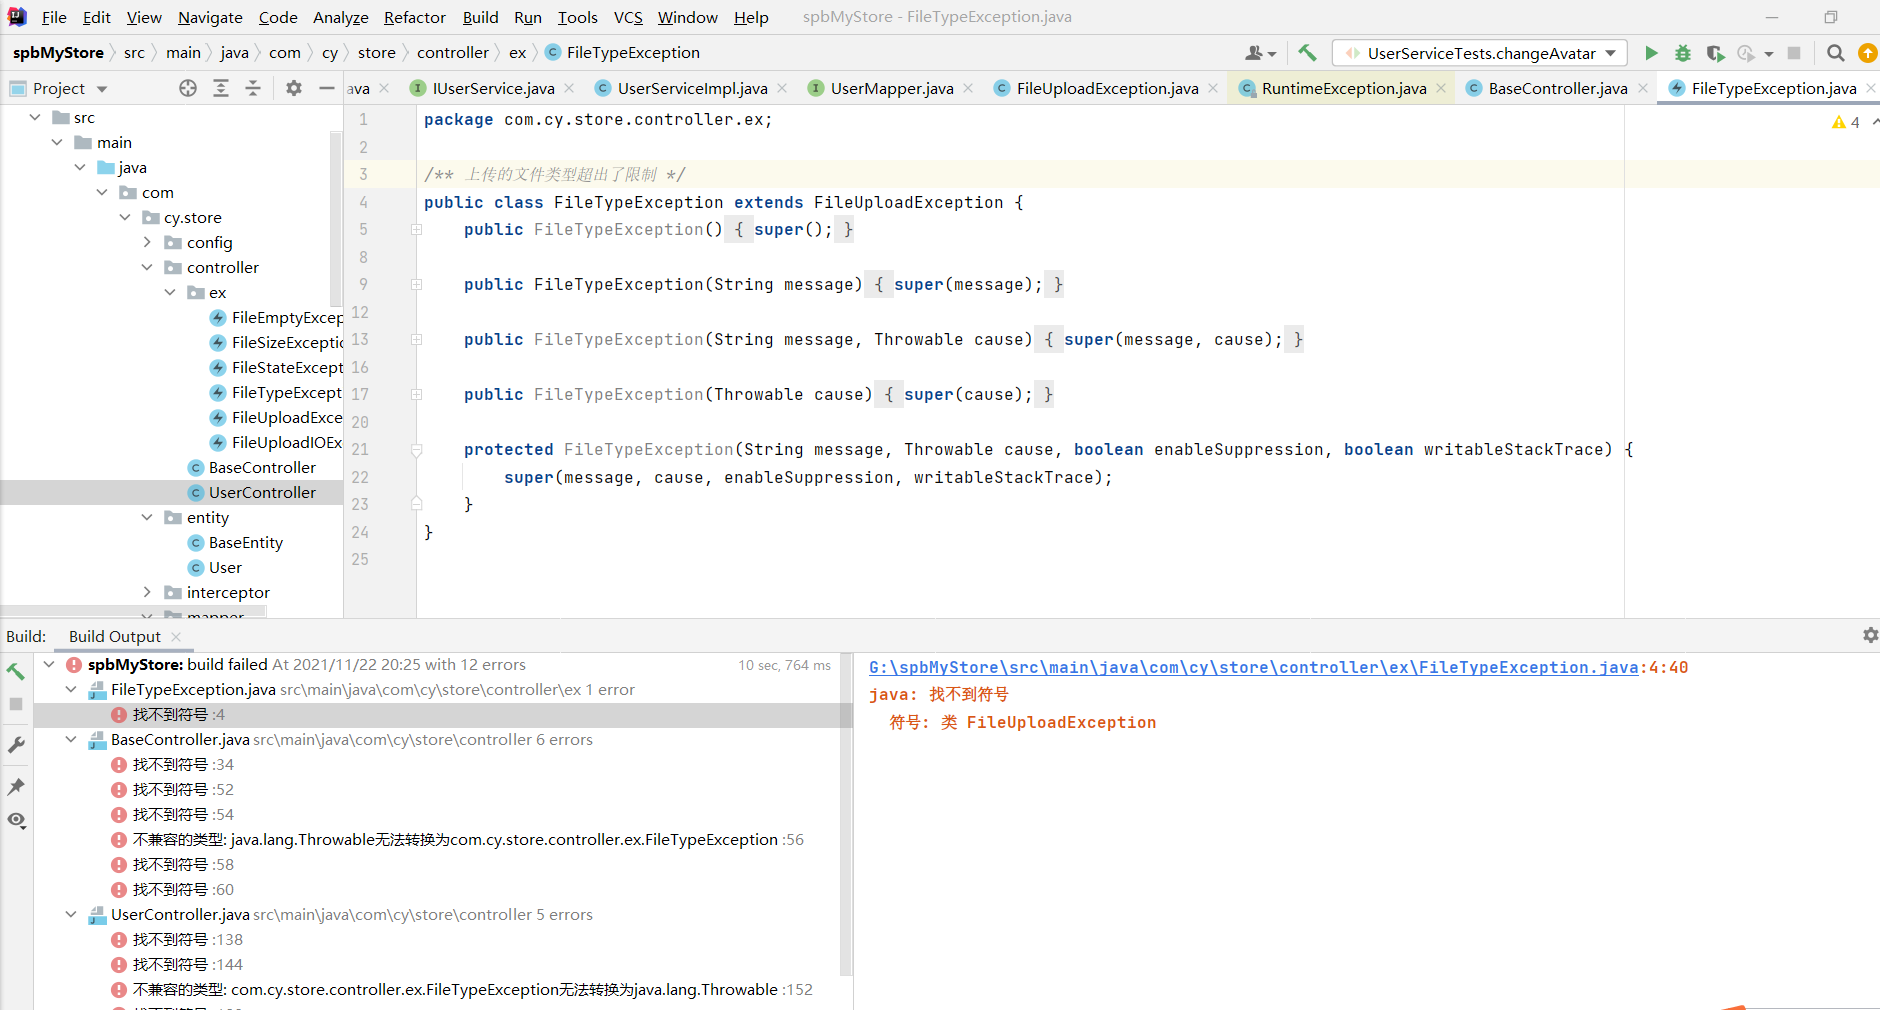1880x1010 pixels.
Task: Expand the interceptor package
Action: tap(147, 592)
